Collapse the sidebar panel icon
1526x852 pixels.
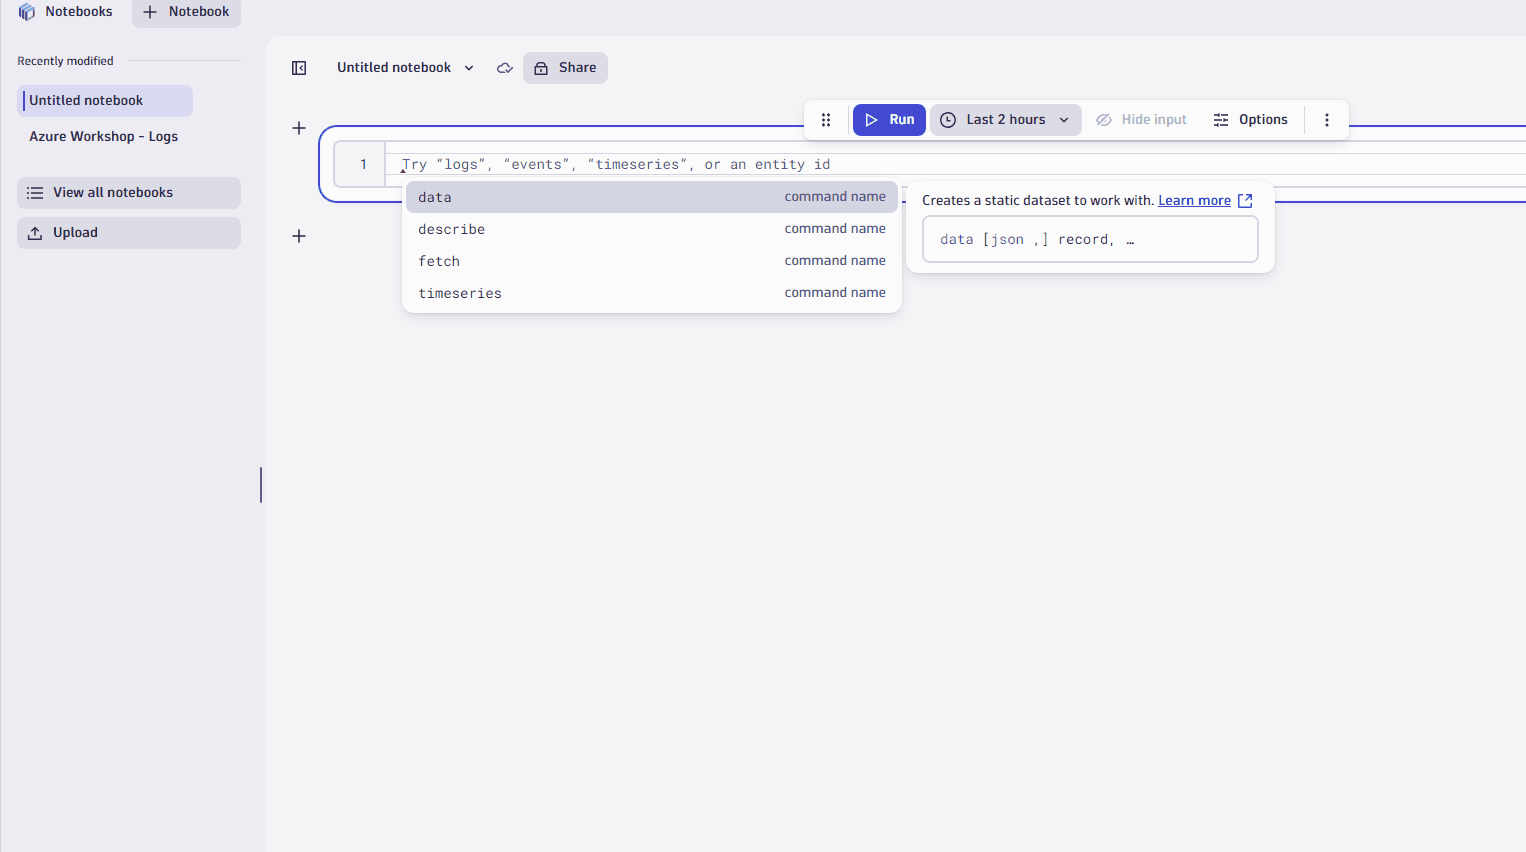click(299, 68)
